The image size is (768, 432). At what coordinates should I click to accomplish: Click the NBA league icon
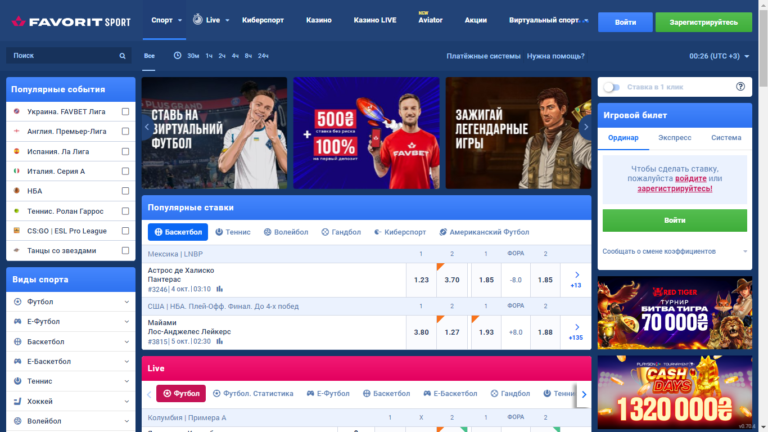(17, 191)
